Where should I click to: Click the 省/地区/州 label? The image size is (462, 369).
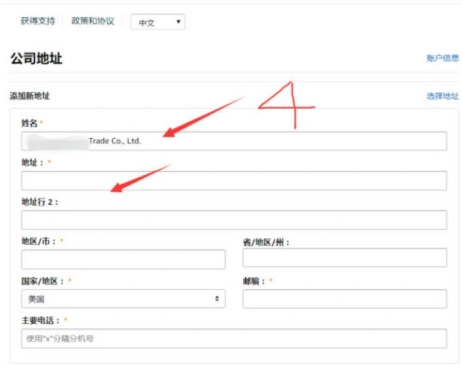[266, 242]
